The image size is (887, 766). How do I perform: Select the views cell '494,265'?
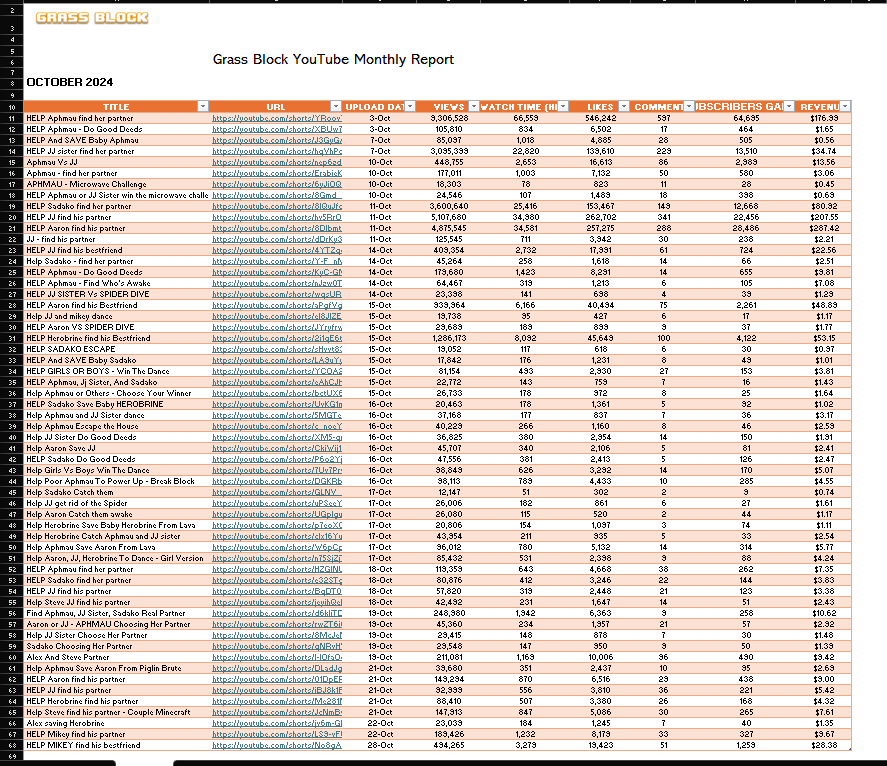pyautogui.click(x=449, y=745)
